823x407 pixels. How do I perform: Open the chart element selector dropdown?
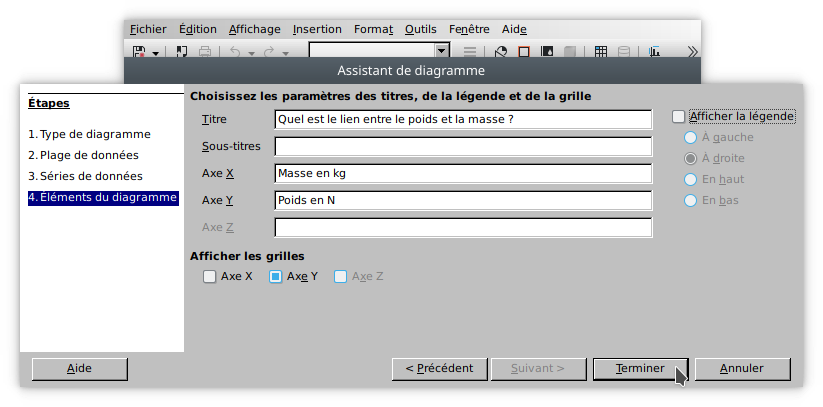pyautogui.click(x=441, y=51)
